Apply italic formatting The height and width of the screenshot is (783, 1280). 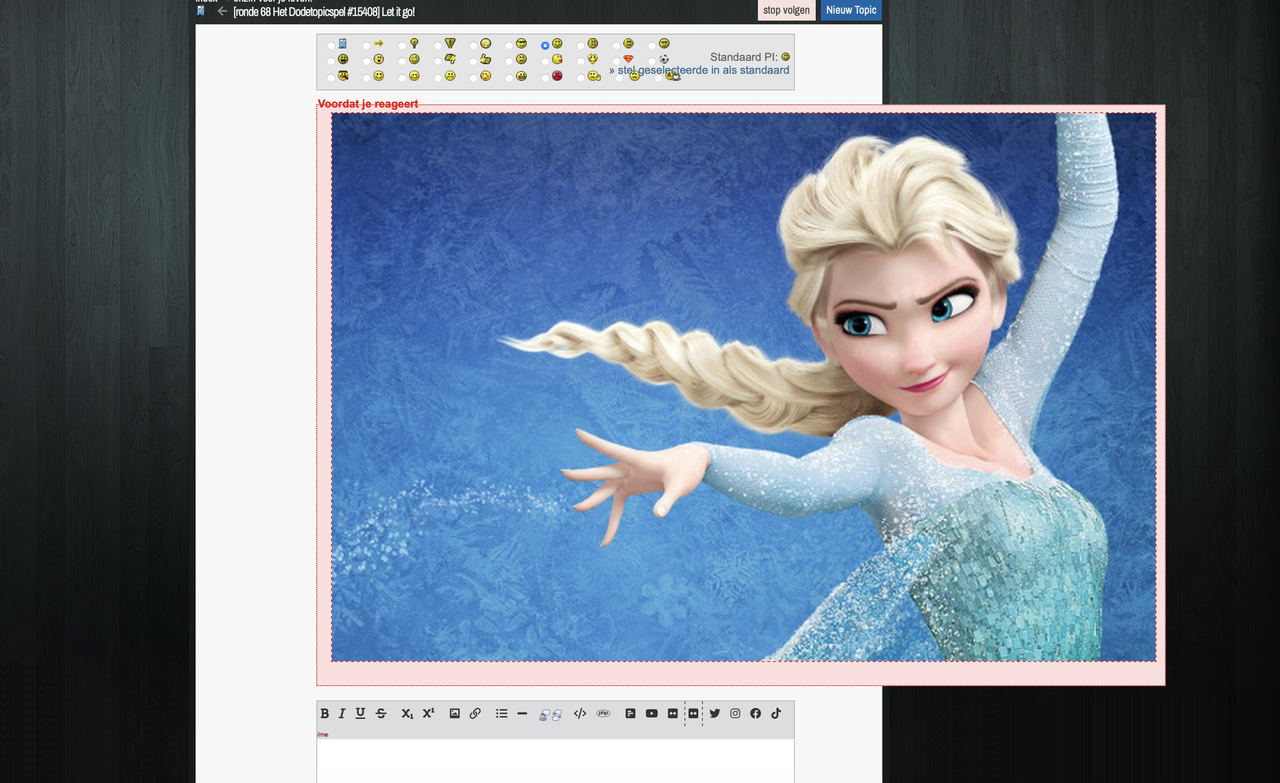coord(342,714)
